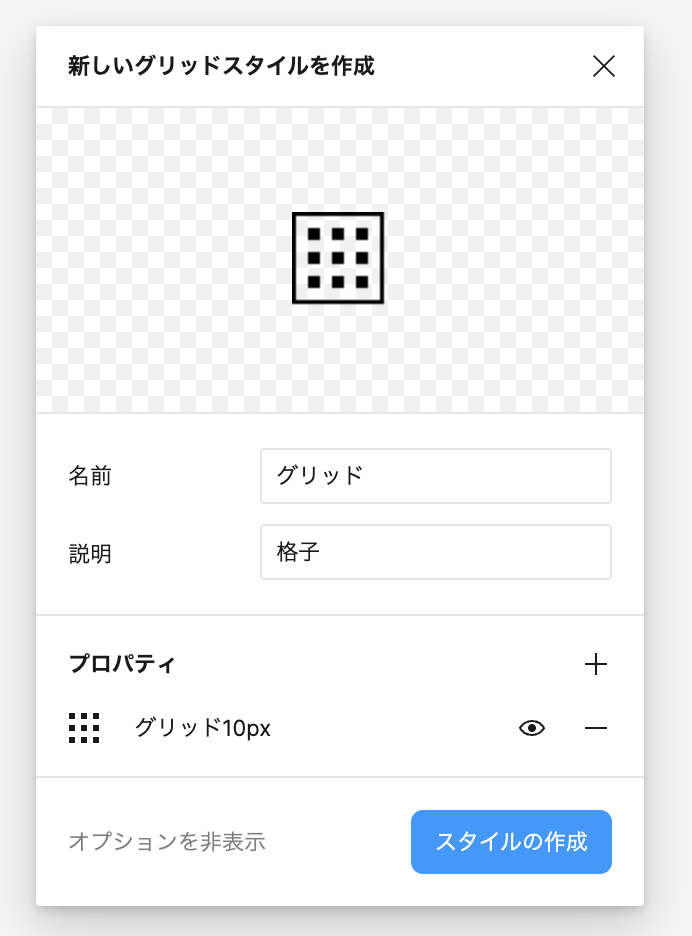The image size is (692, 936).
Task: Close the new grid style dialog
Action: 603,67
